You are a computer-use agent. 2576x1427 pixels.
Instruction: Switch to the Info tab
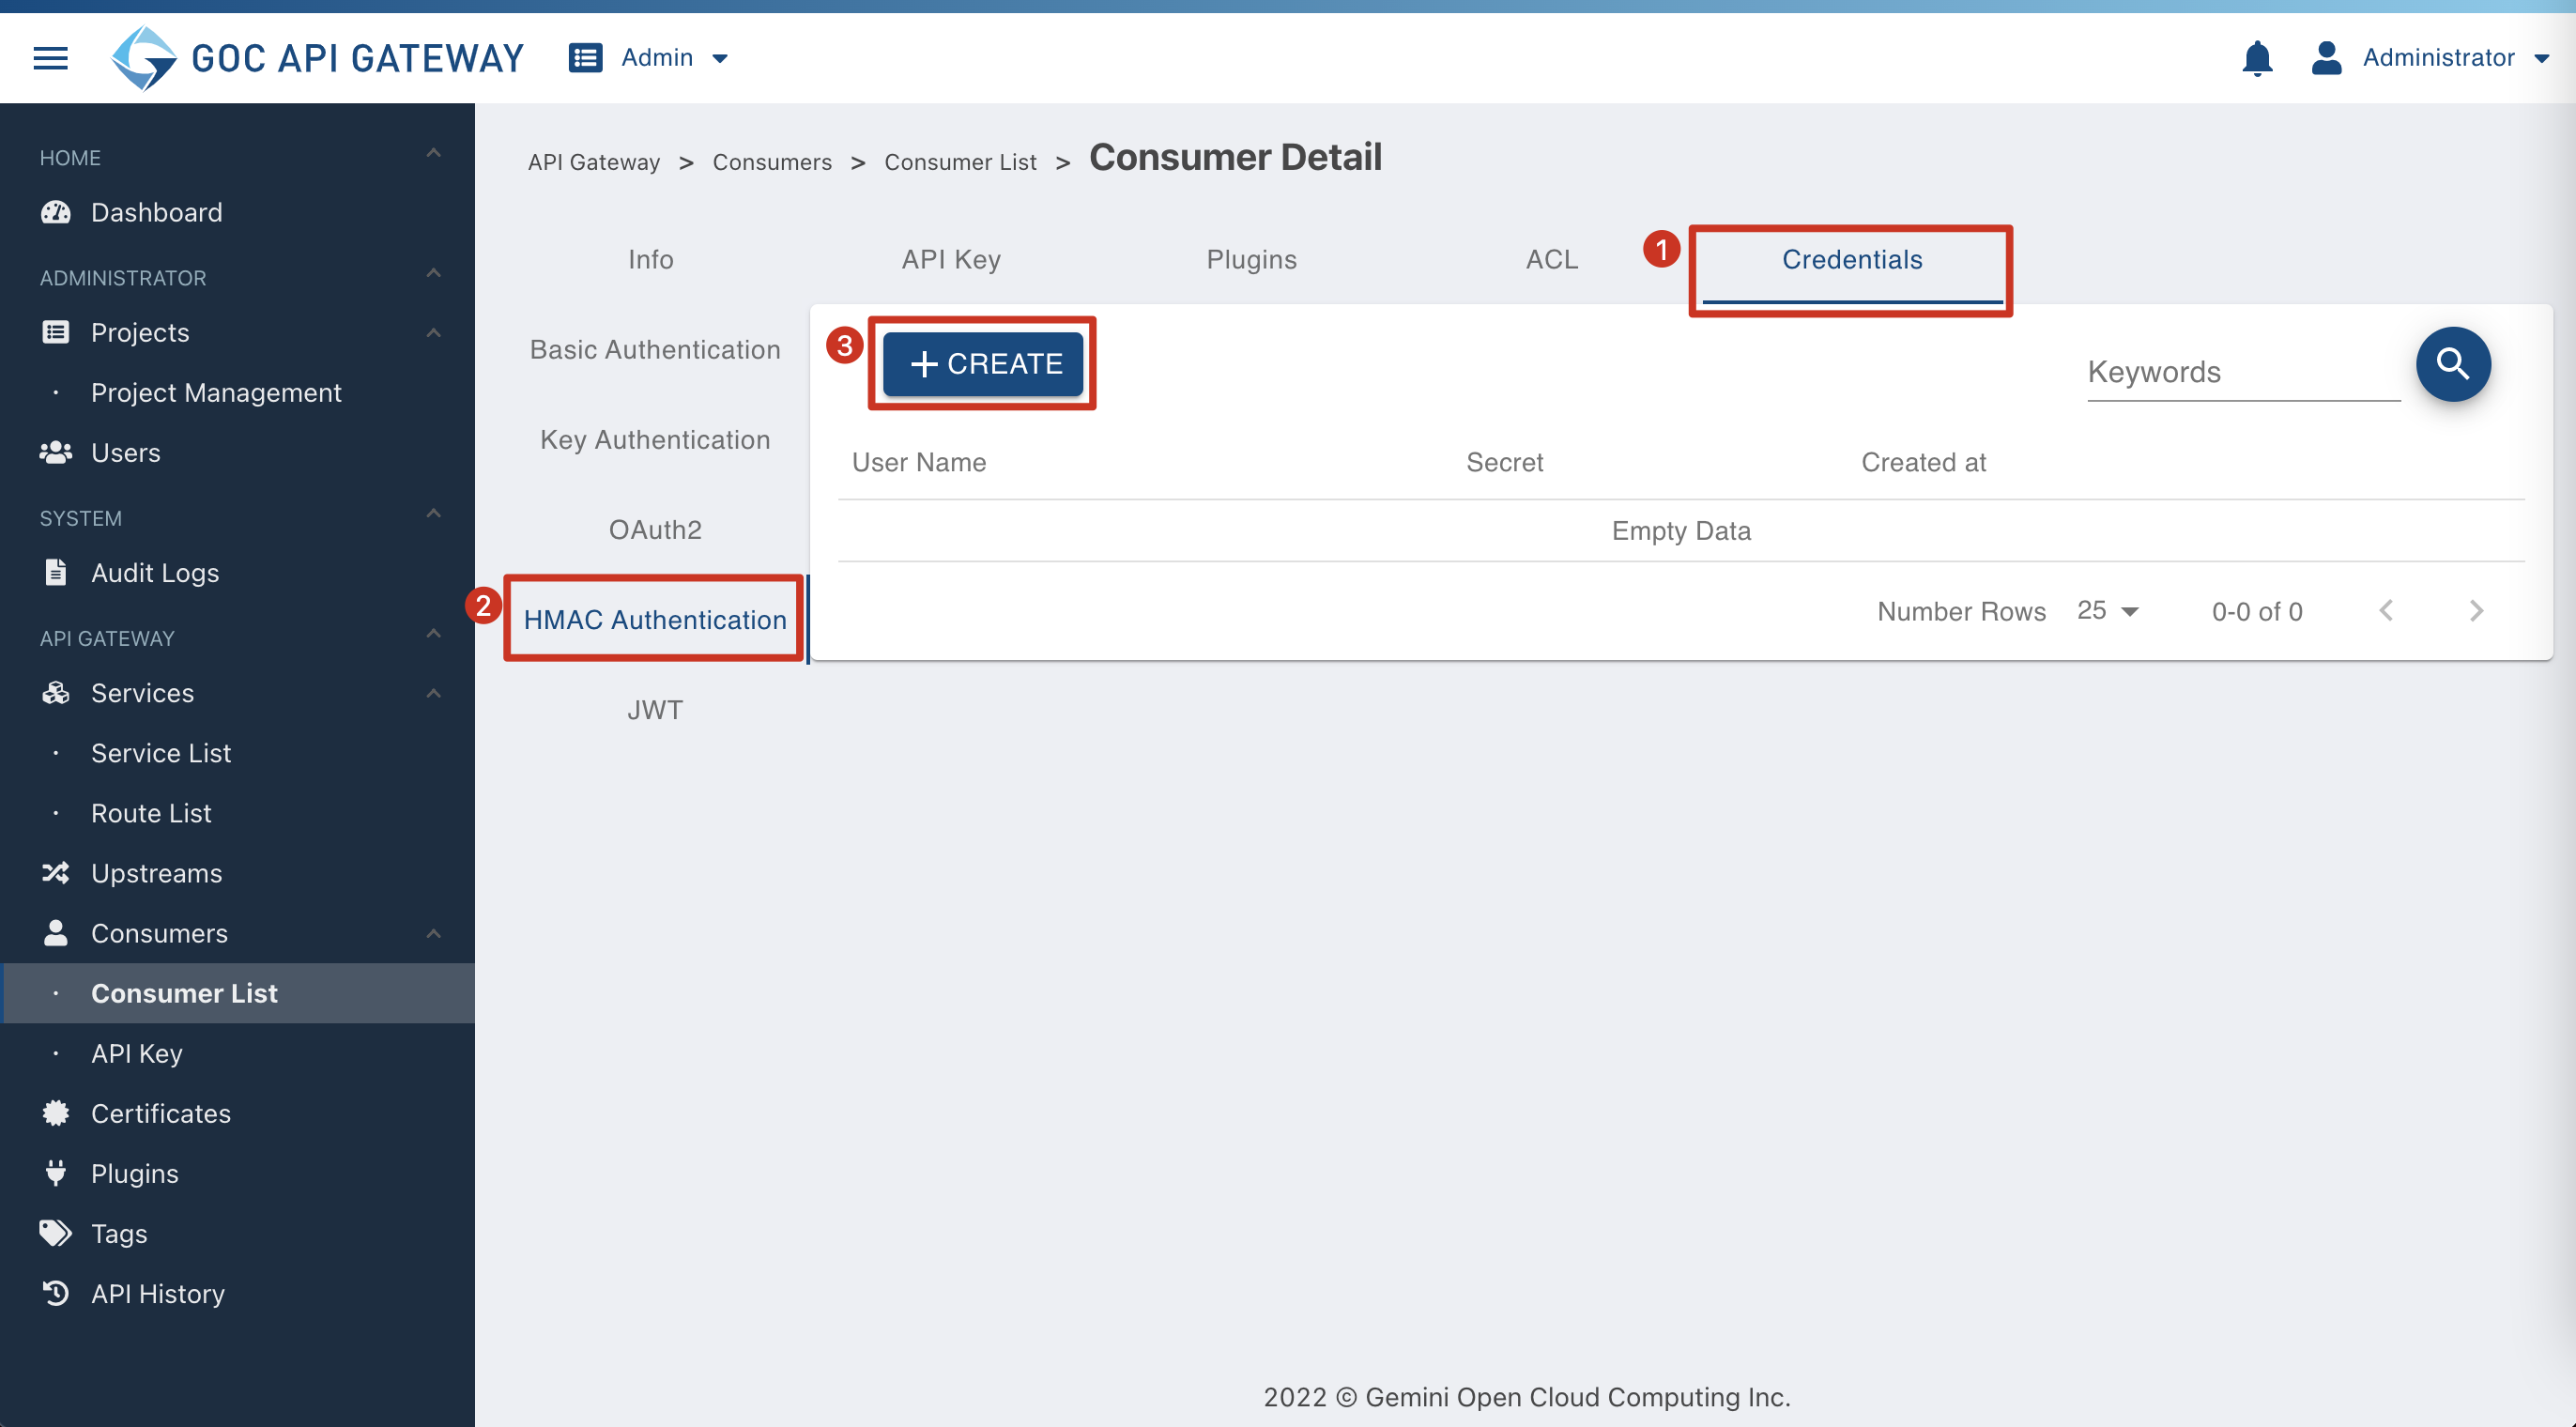(651, 259)
